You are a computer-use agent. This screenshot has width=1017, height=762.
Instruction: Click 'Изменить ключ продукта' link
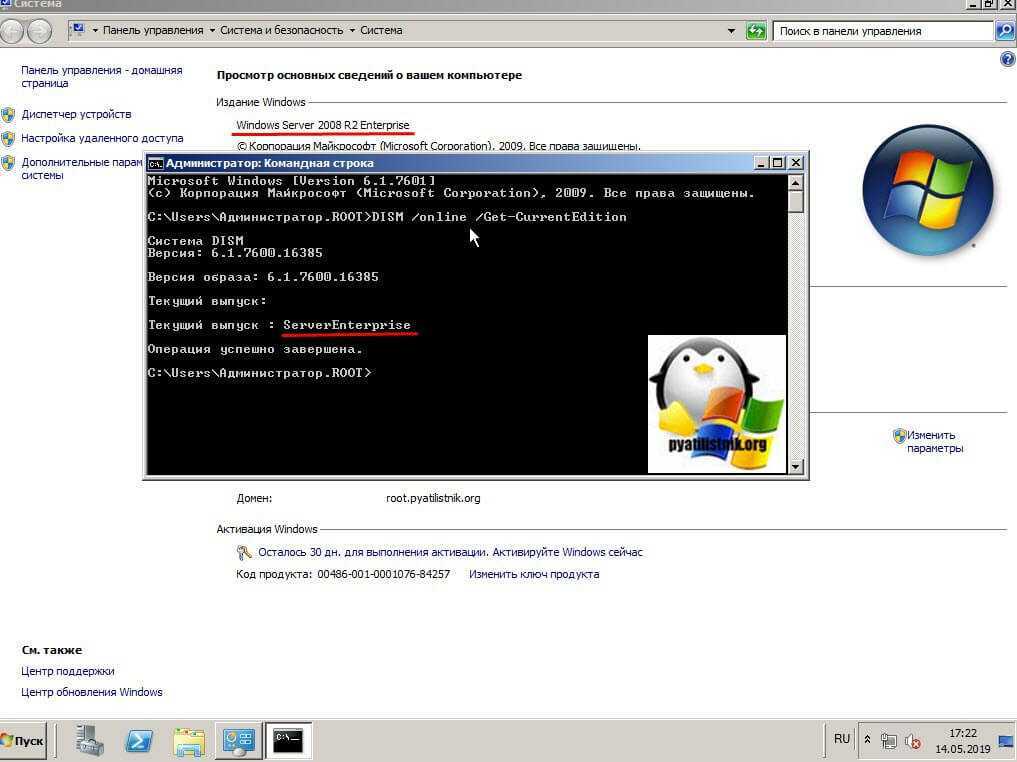[534, 574]
